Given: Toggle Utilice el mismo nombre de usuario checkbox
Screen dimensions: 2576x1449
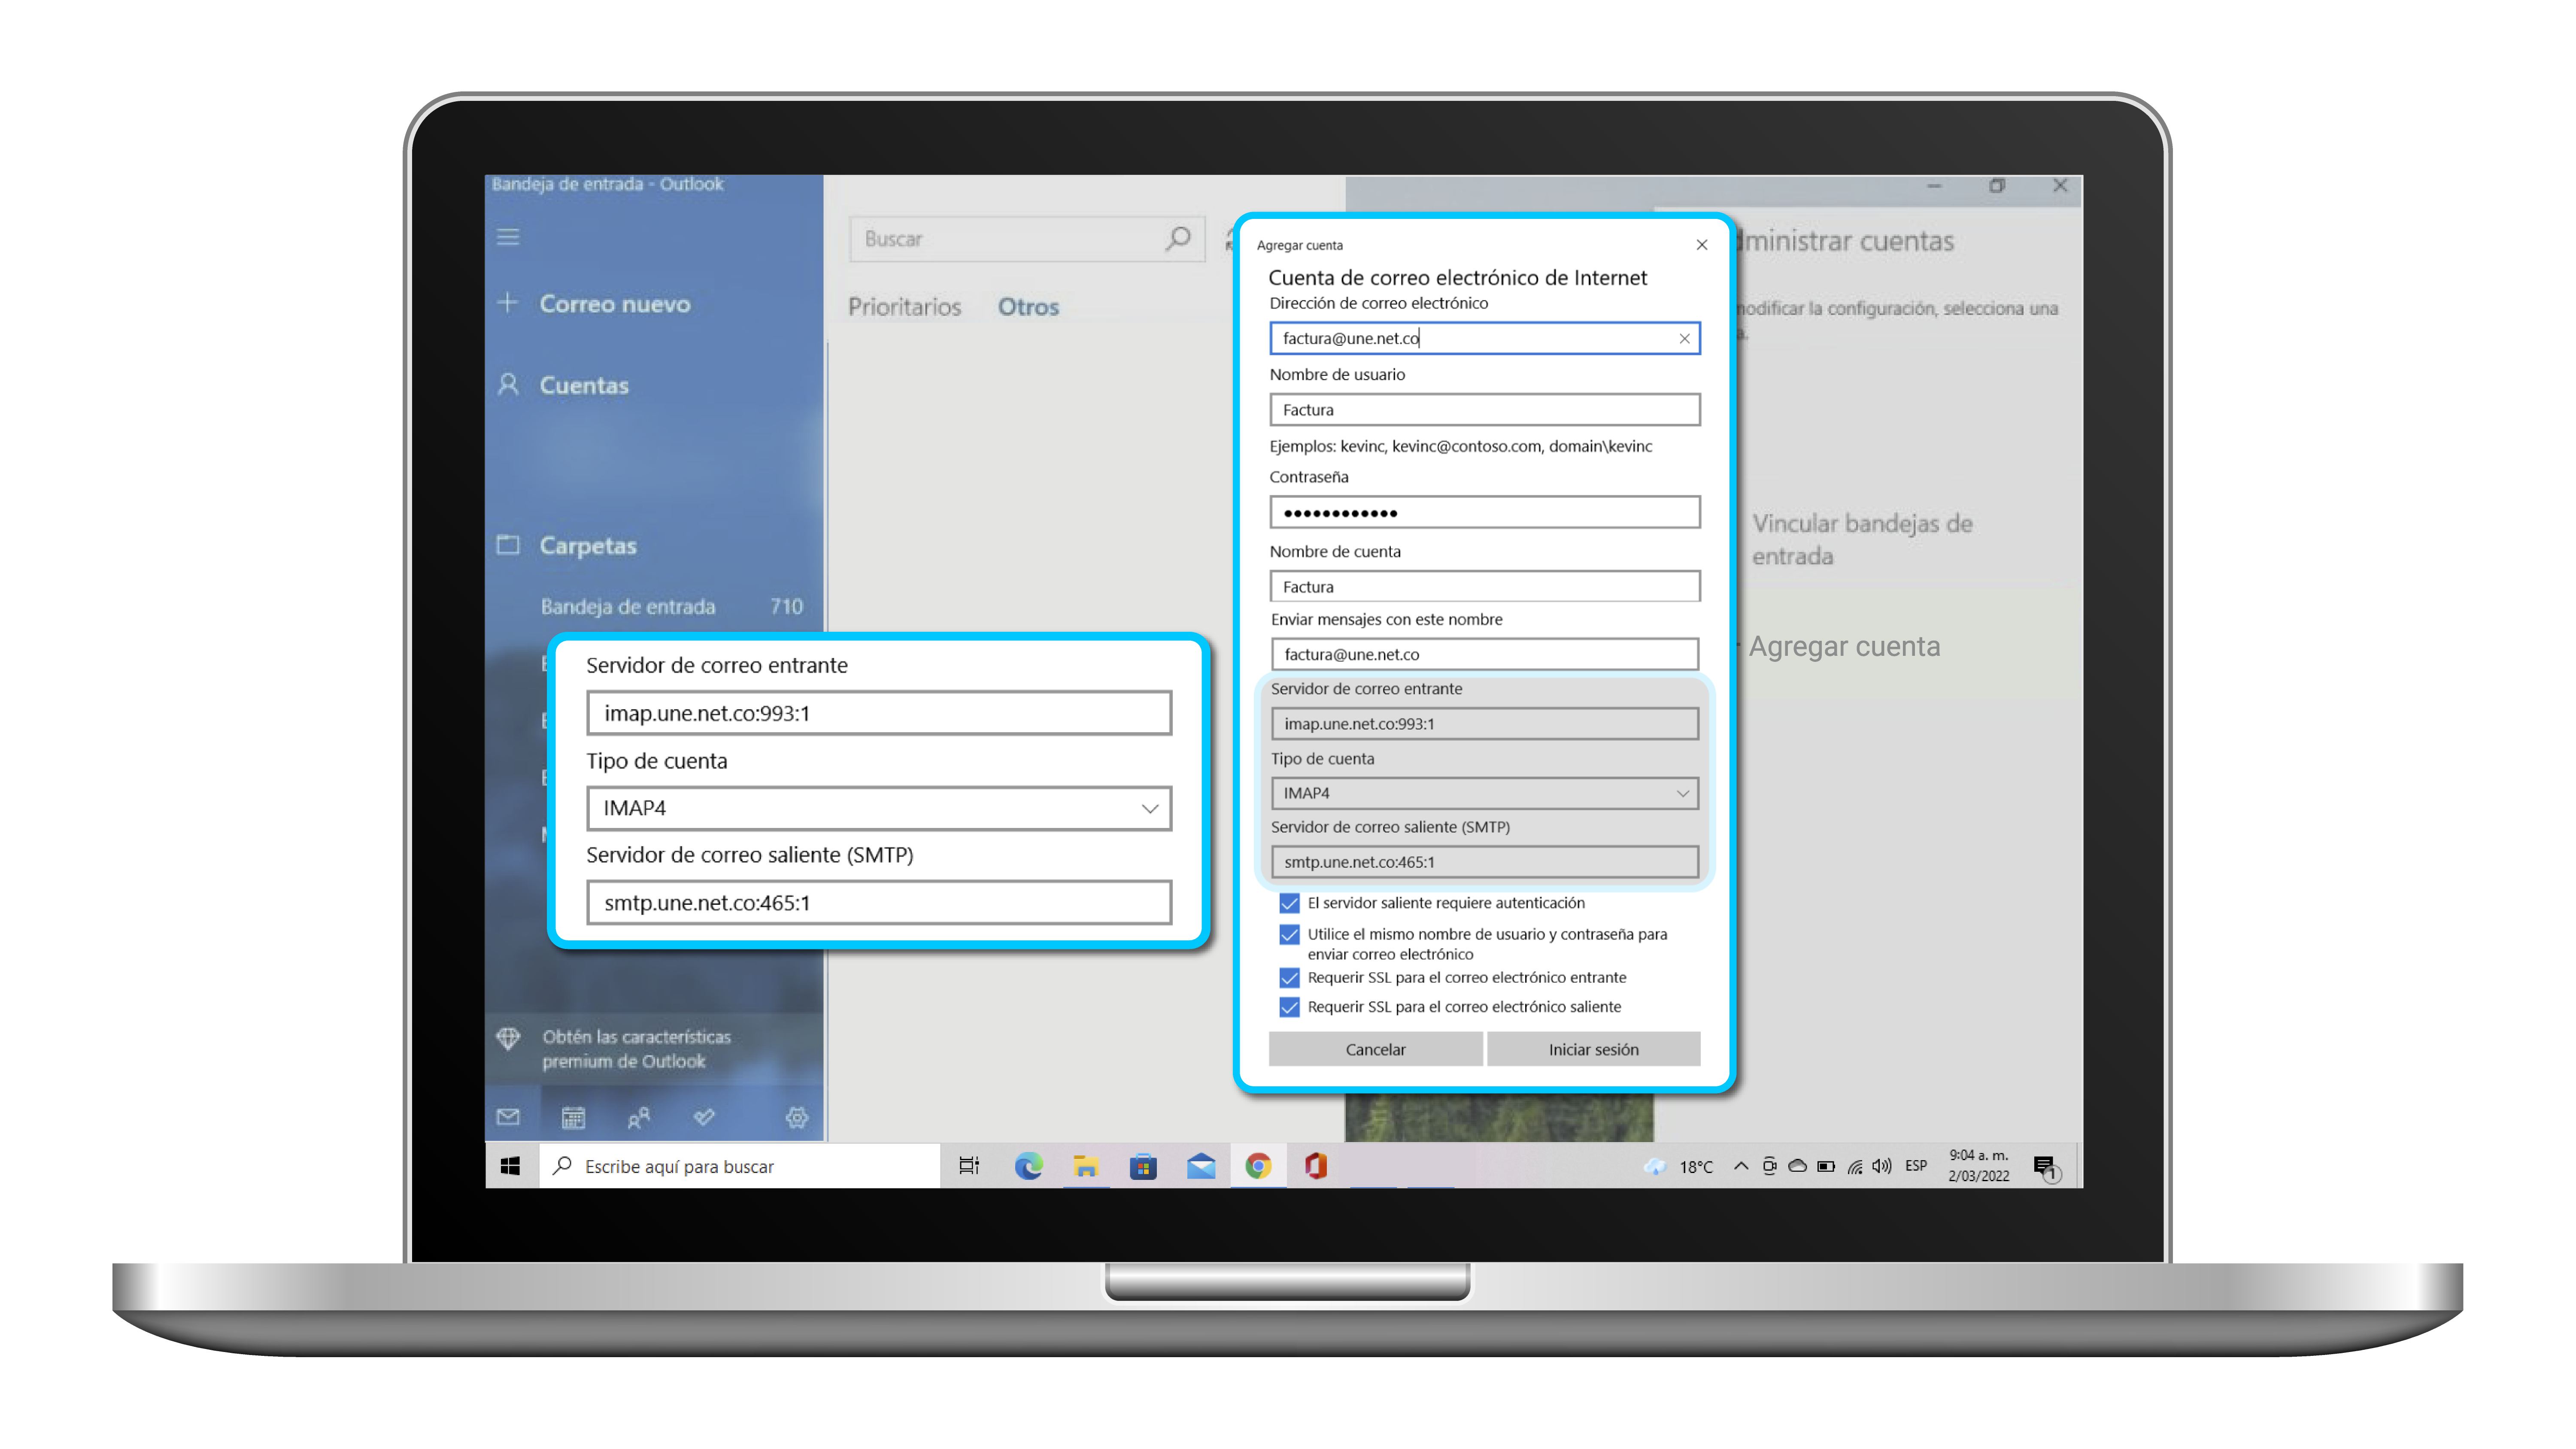Looking at the screenshot, I should click(1289, 934).
